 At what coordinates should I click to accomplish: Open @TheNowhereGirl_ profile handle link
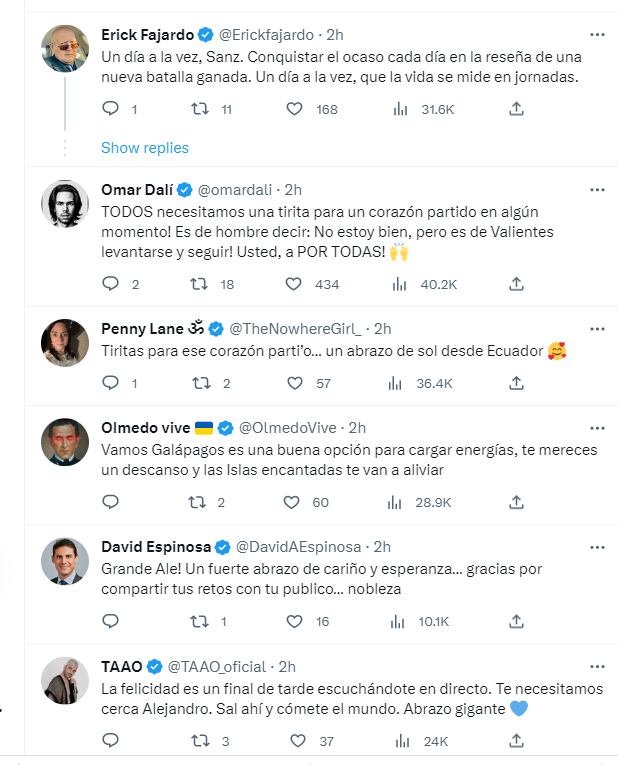click(297, 328)
